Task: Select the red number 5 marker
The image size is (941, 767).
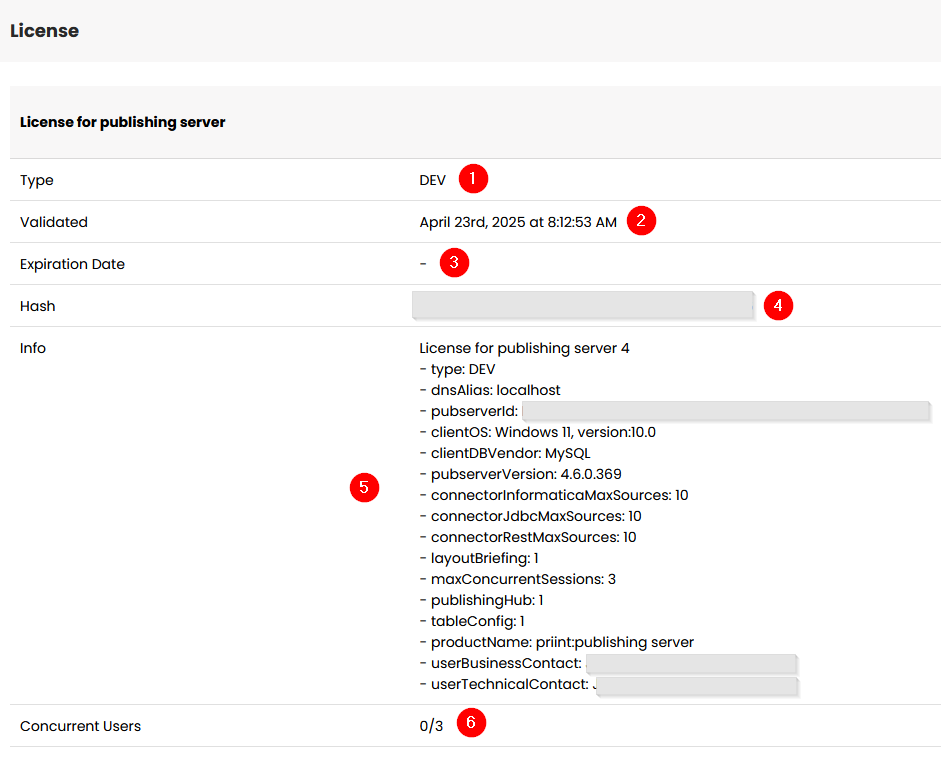Action: tap(364, 487)
